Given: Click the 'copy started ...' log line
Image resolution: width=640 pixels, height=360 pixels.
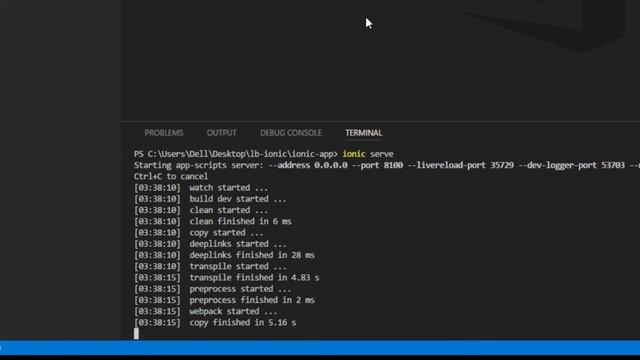Looking at the screenshot, I should pyautogui.click(x=198, y=233).
